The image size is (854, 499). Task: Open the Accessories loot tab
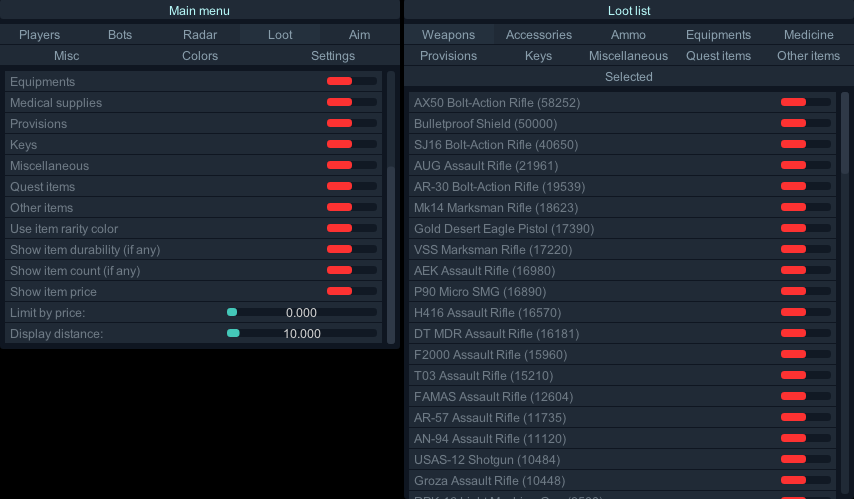(539, 35)
